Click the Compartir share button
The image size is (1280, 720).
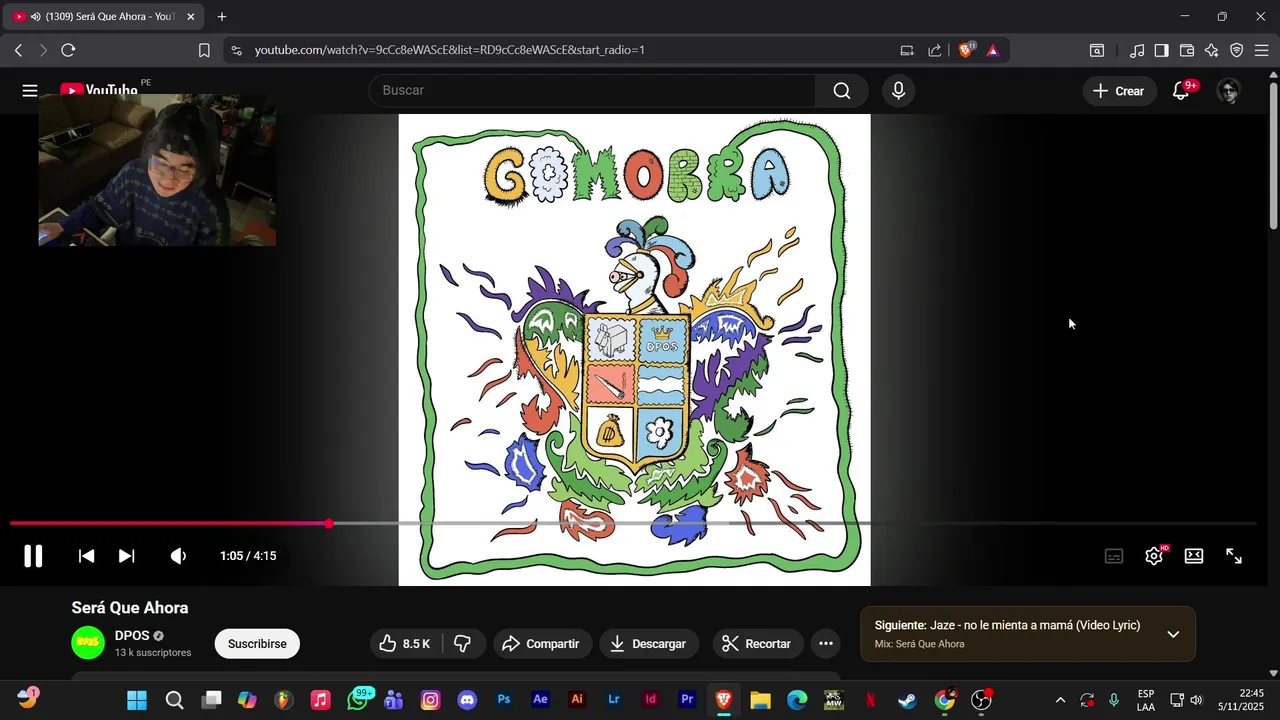pos(541,644)
